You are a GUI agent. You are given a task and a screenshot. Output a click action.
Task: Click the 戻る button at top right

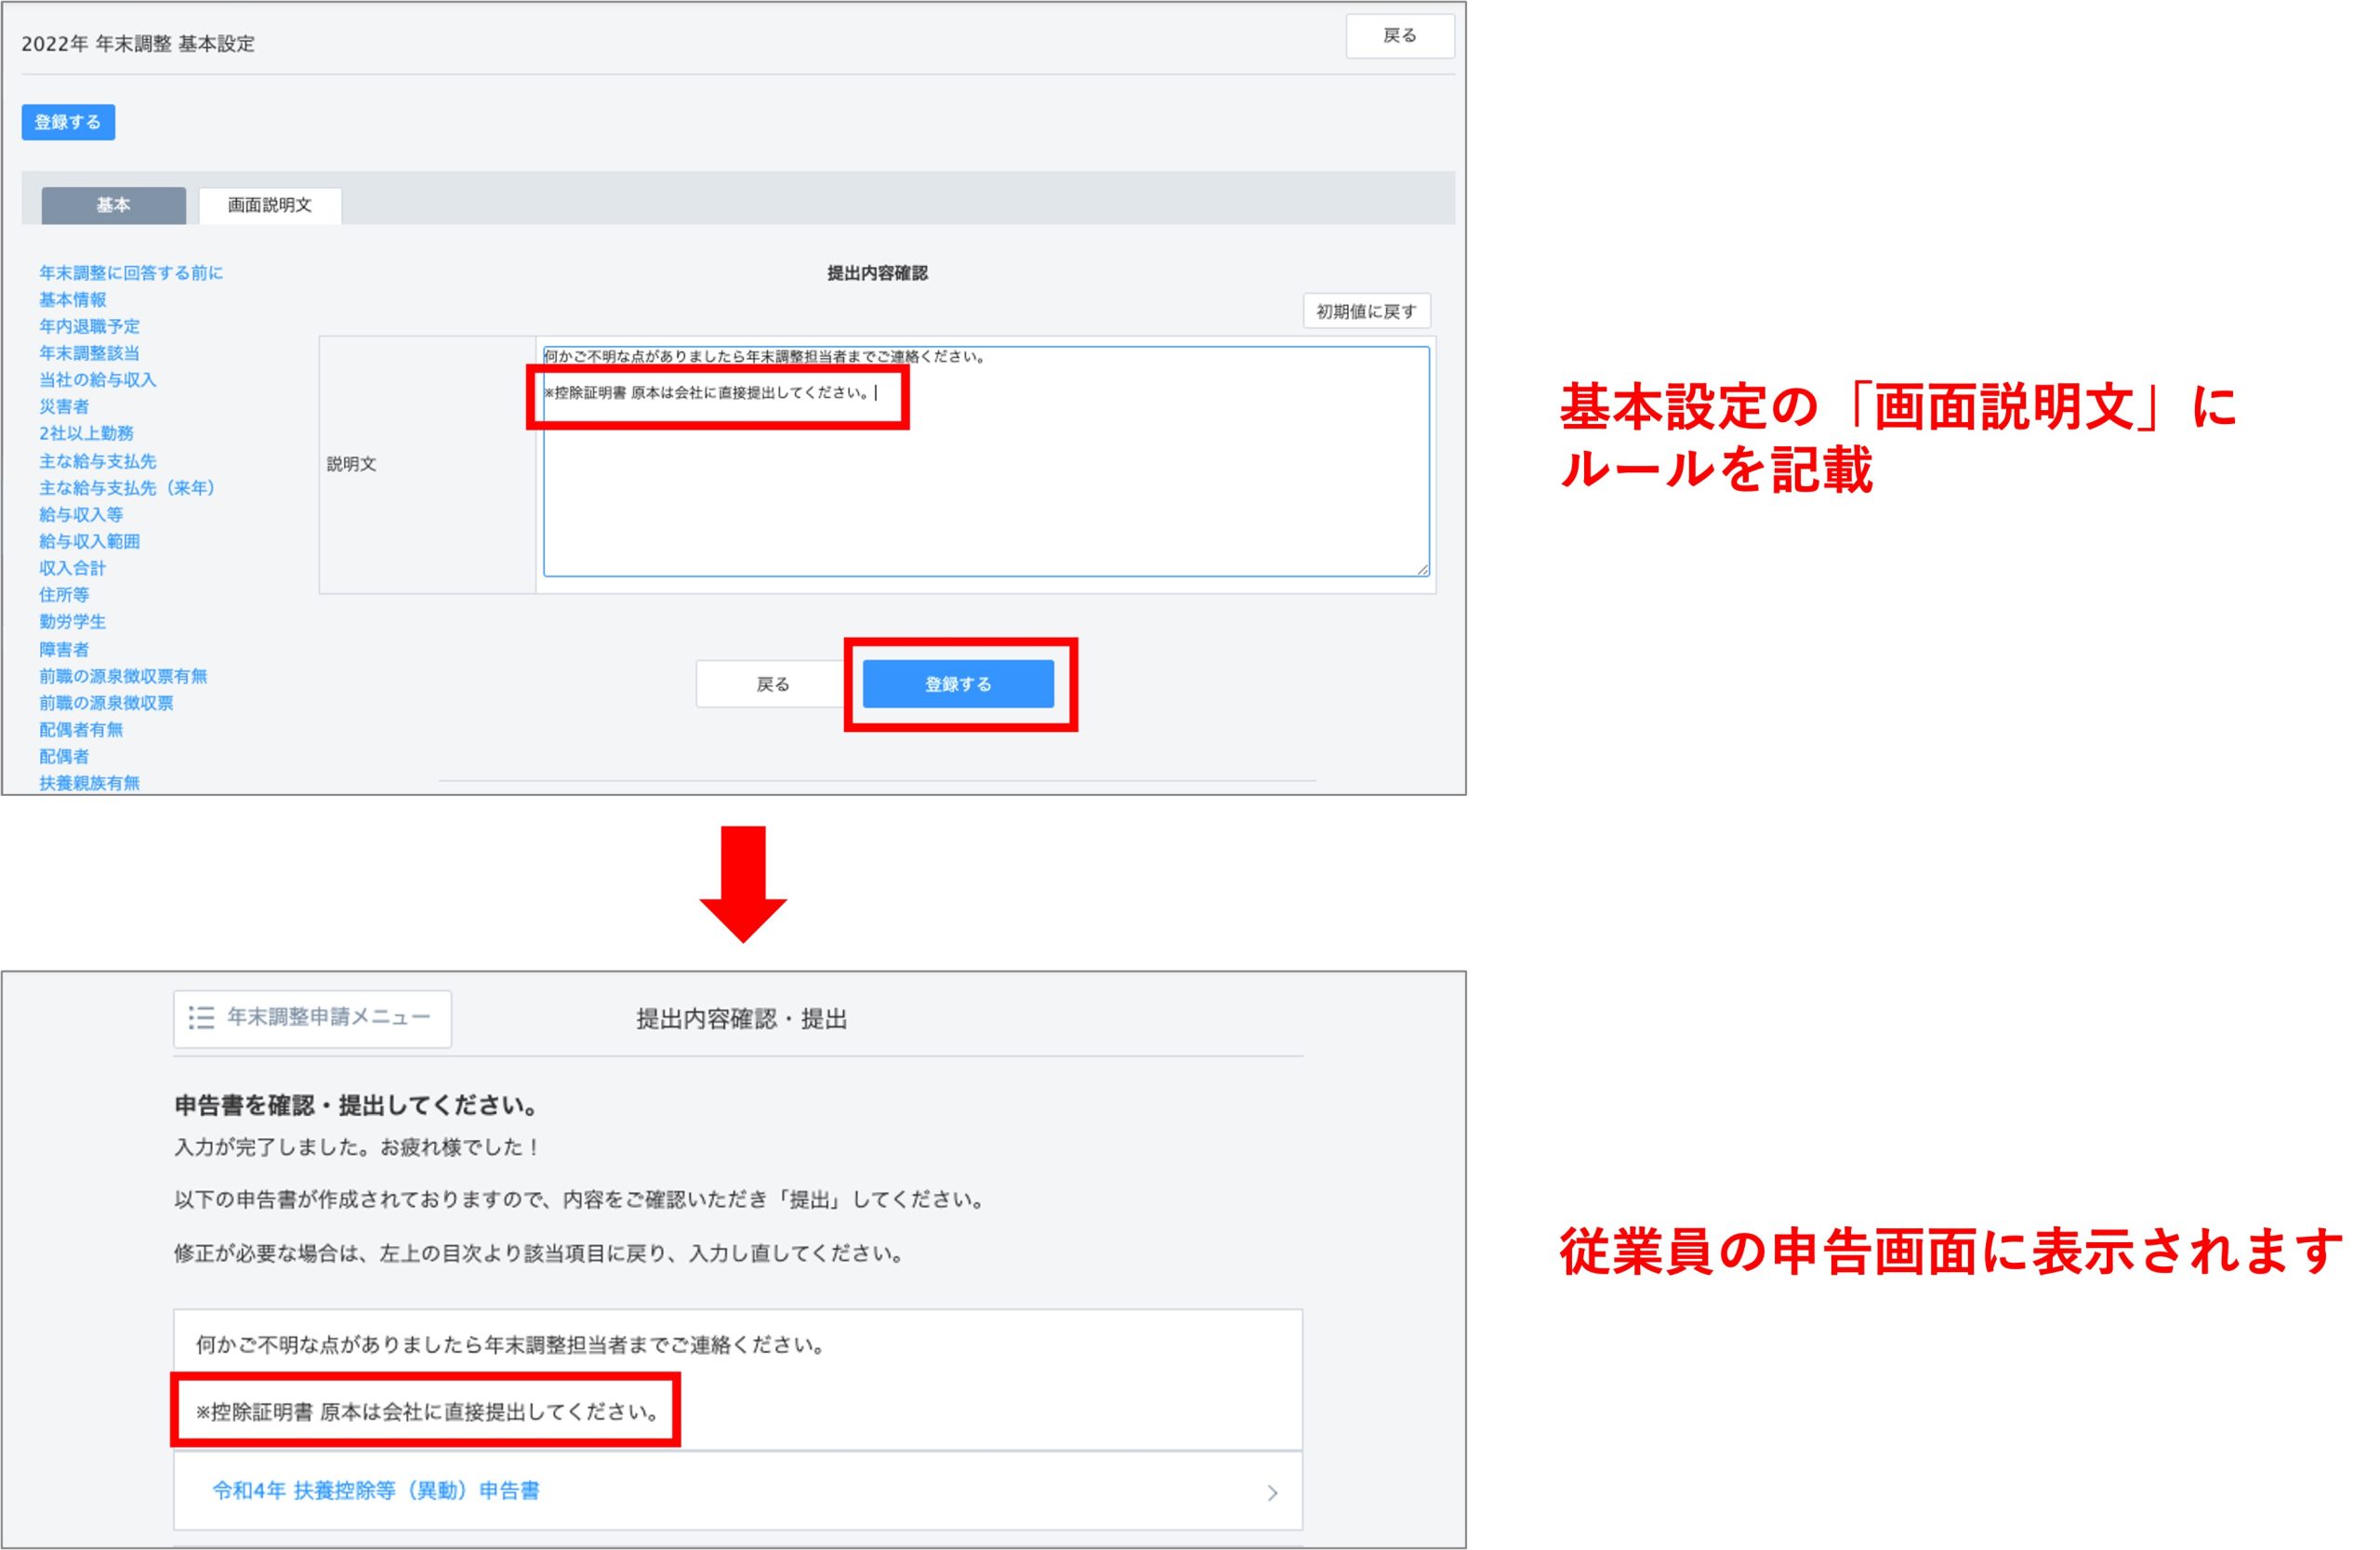(1399, 36)
